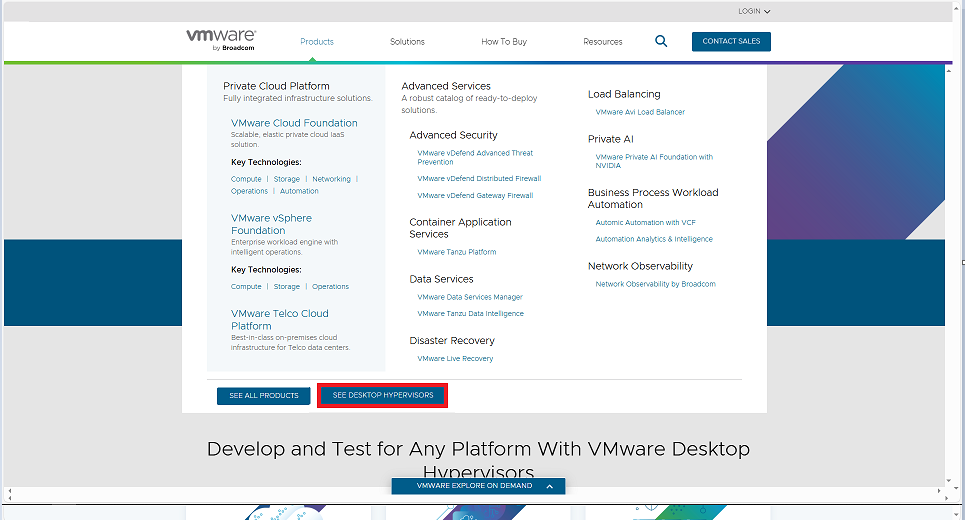Open Automic Automation with VCF link
This screenshot has width=965, height=520.
pos(646,223)
